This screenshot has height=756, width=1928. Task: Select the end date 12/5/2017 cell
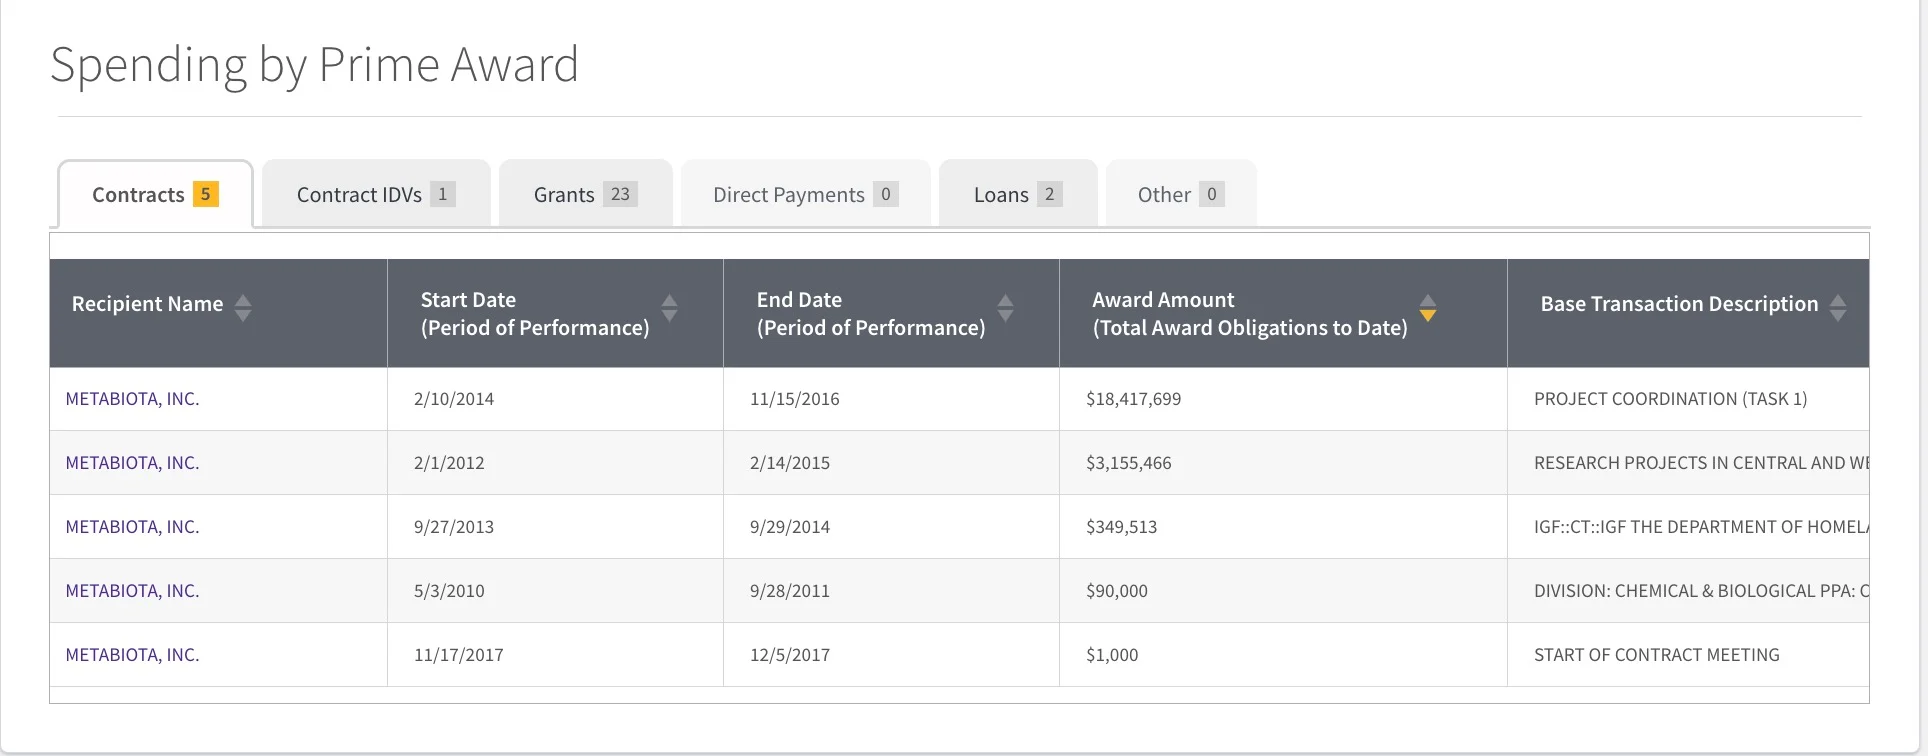891,655
